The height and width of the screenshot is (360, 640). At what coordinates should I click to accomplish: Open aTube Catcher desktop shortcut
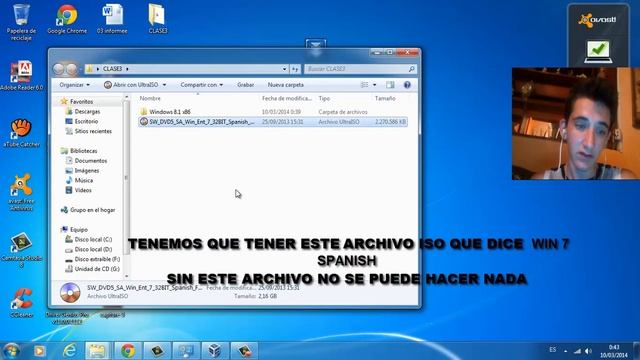point(22,133)
